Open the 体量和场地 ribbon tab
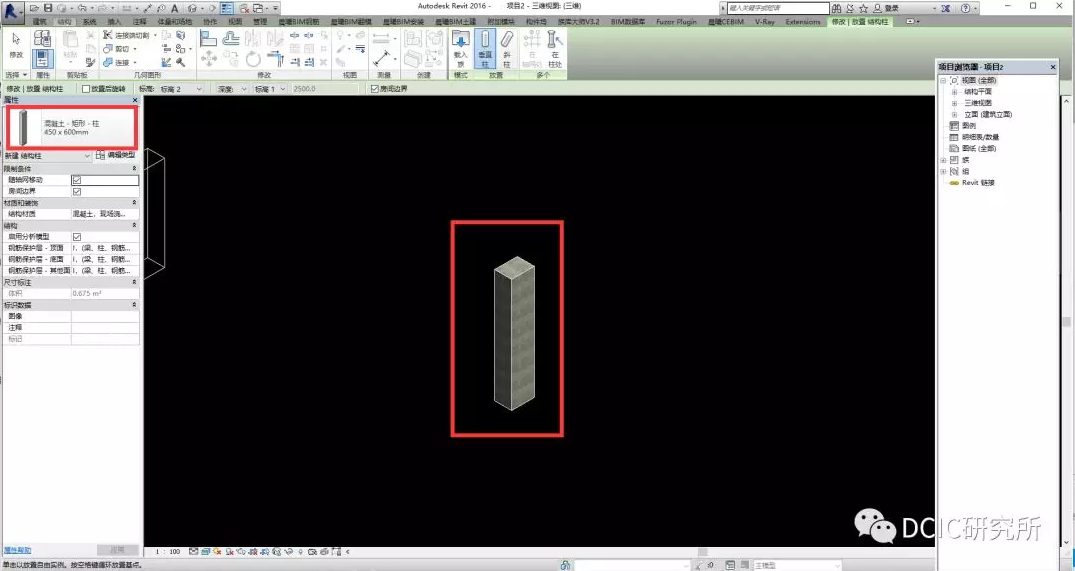Screen dimensions: 1075x571 pyautogui.click(x=175, y=22)
